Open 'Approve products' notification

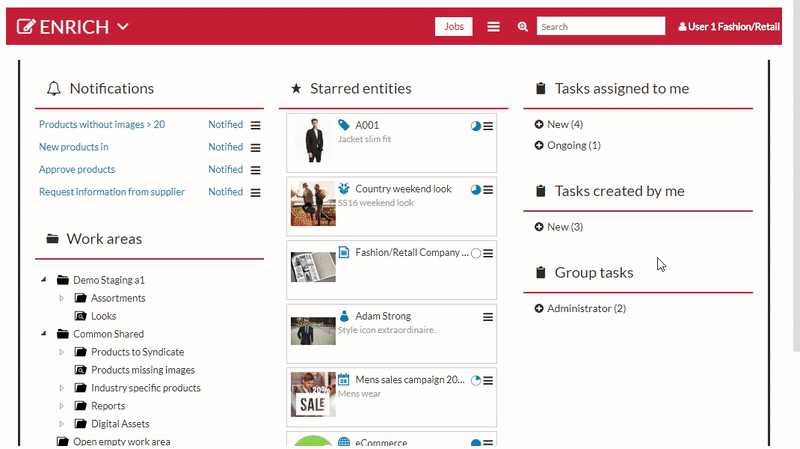coord(77,169)
